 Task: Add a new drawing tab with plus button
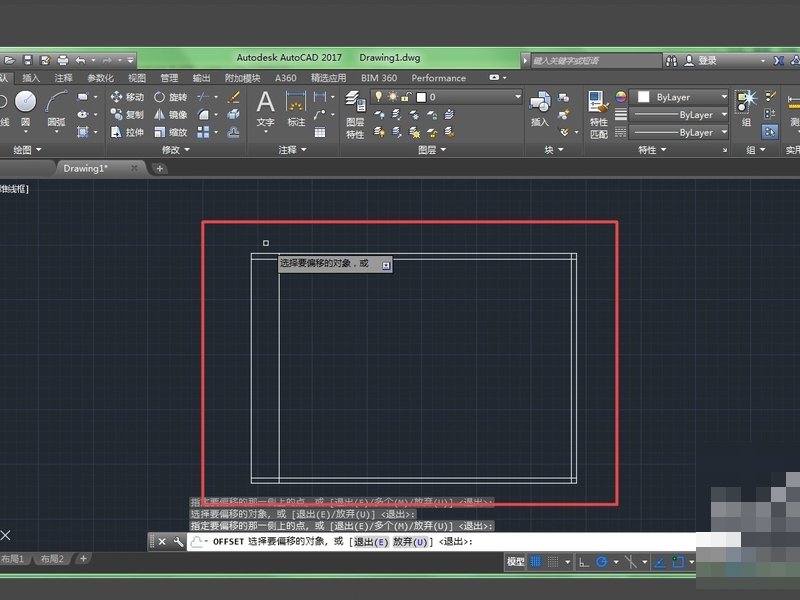[159, 168]
